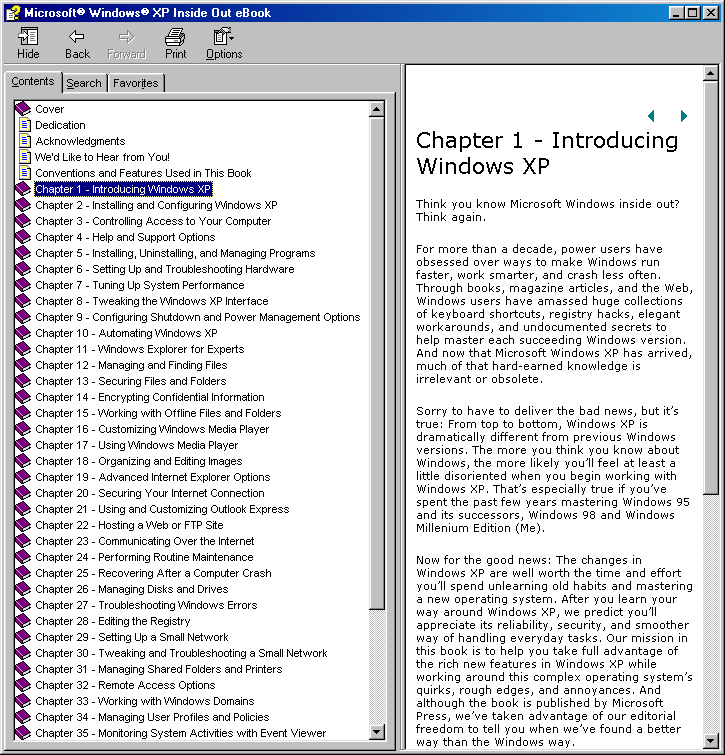725x755 pixels.
Task: Select Chapter 15 - Working with Offline Files
Action: tap(158, 413)
